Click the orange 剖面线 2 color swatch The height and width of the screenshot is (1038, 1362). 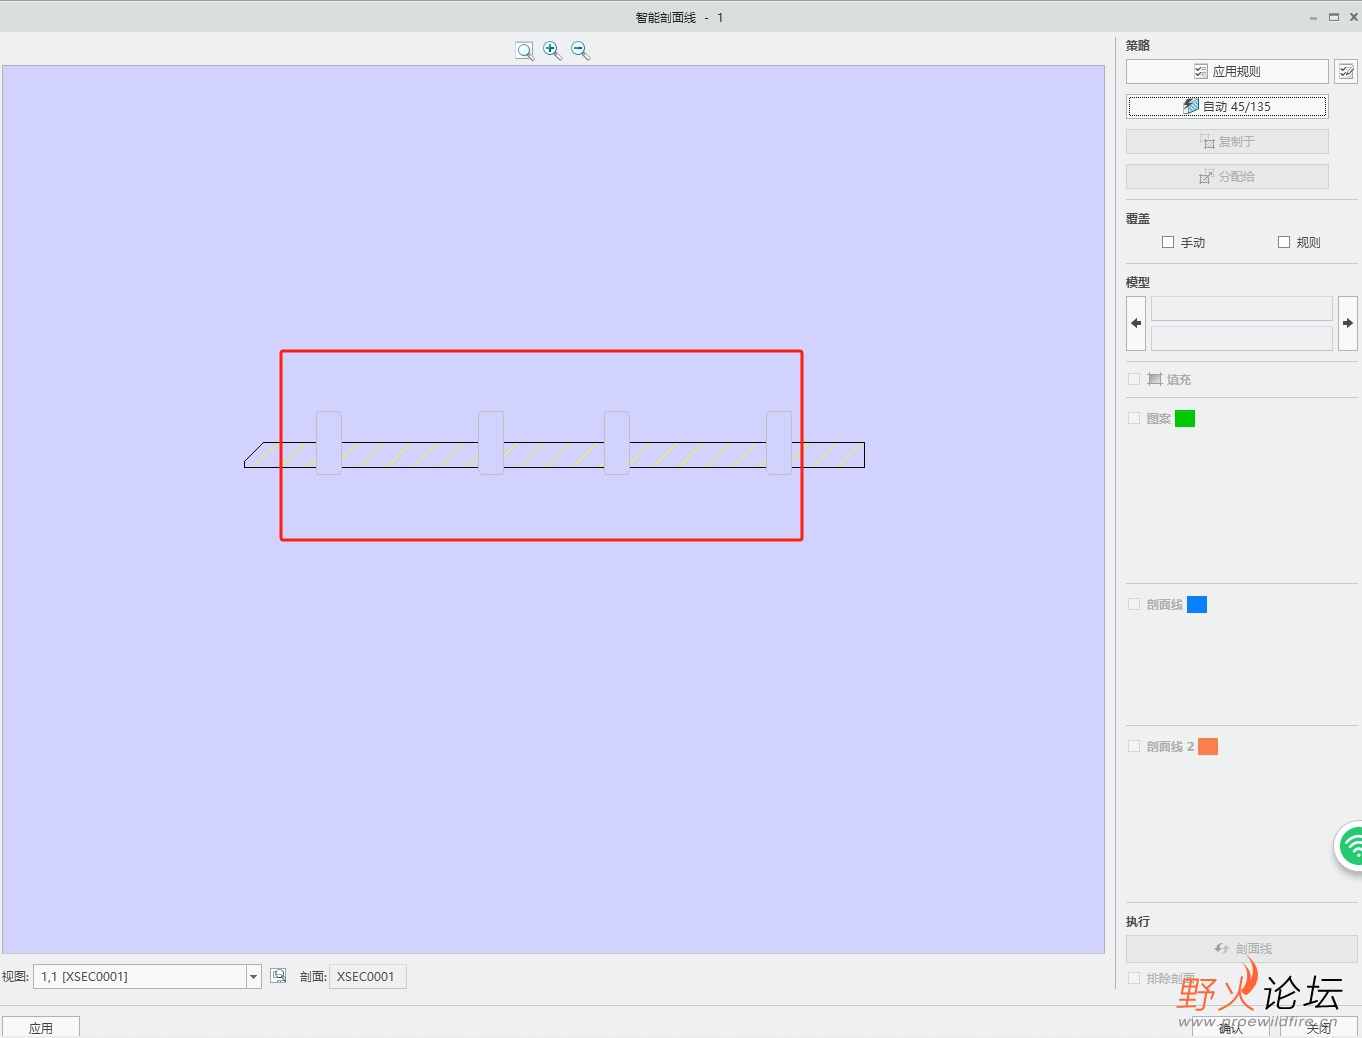coord(1208,747)
